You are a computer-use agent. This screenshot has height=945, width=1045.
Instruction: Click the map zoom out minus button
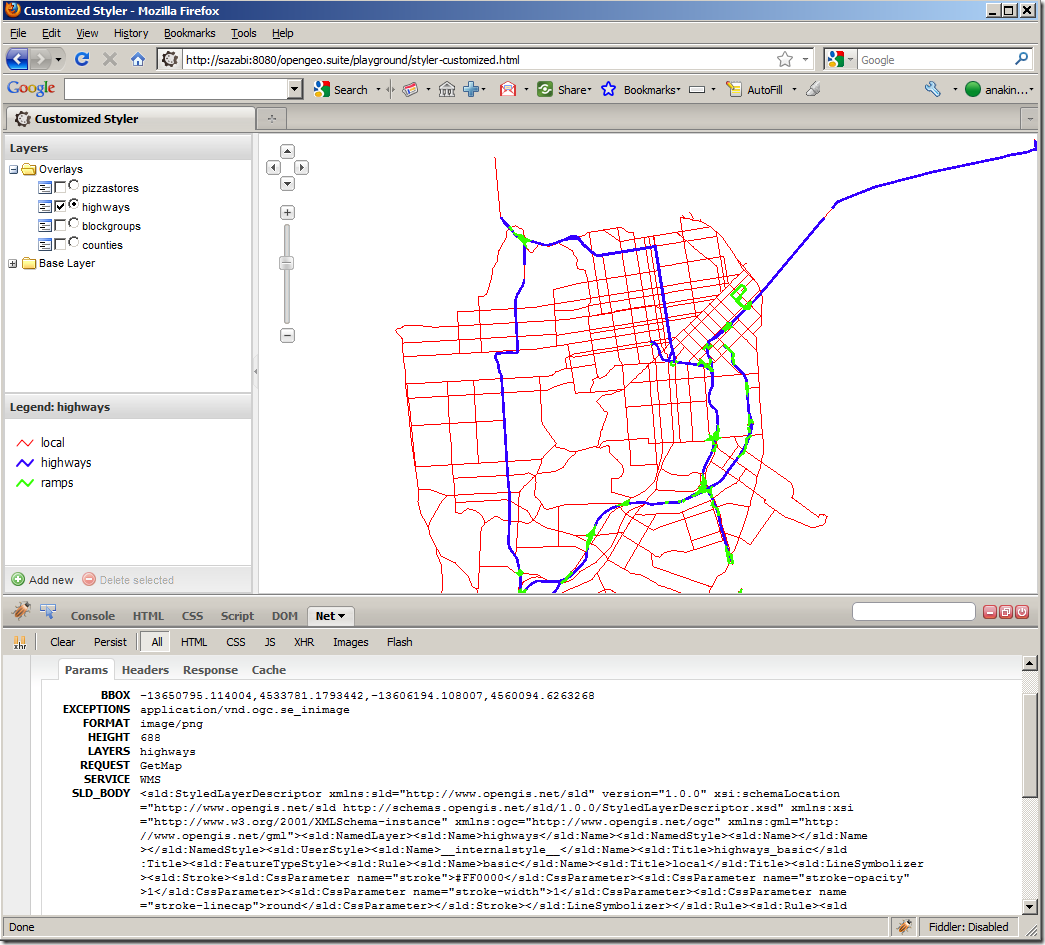point(287,335)
